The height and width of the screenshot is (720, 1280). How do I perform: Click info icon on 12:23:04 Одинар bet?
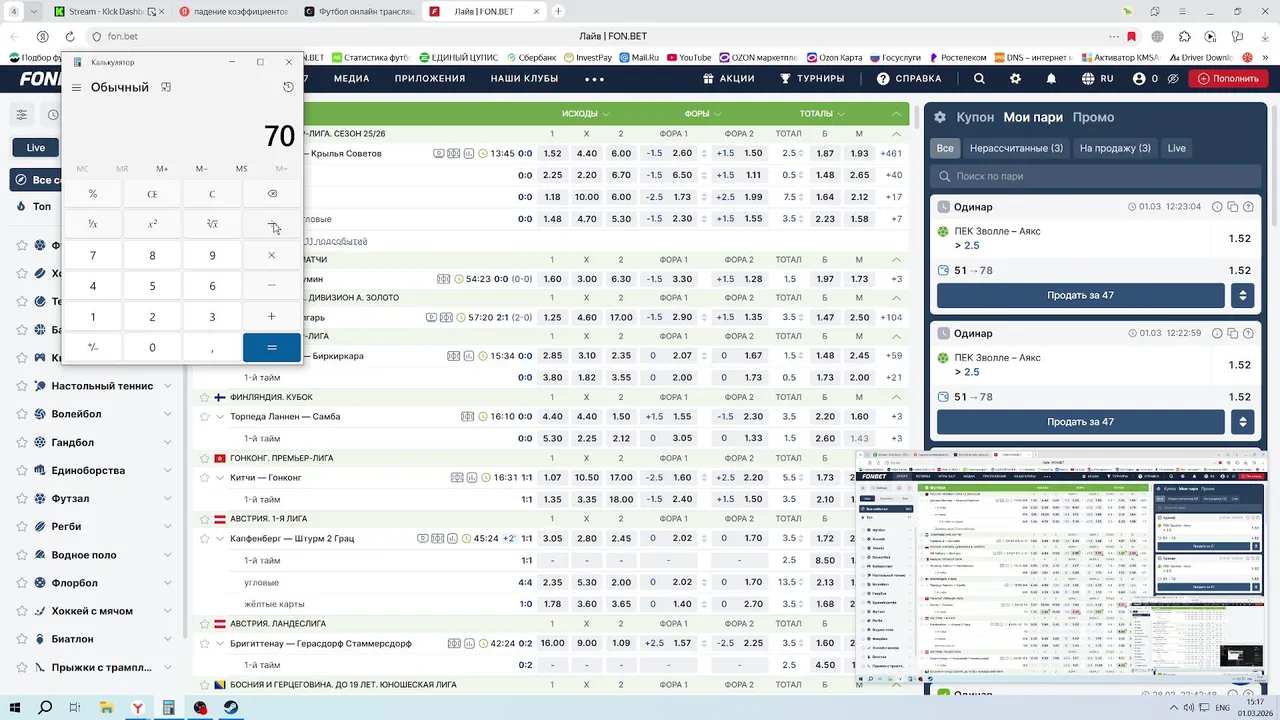(x=1217, y=207)
